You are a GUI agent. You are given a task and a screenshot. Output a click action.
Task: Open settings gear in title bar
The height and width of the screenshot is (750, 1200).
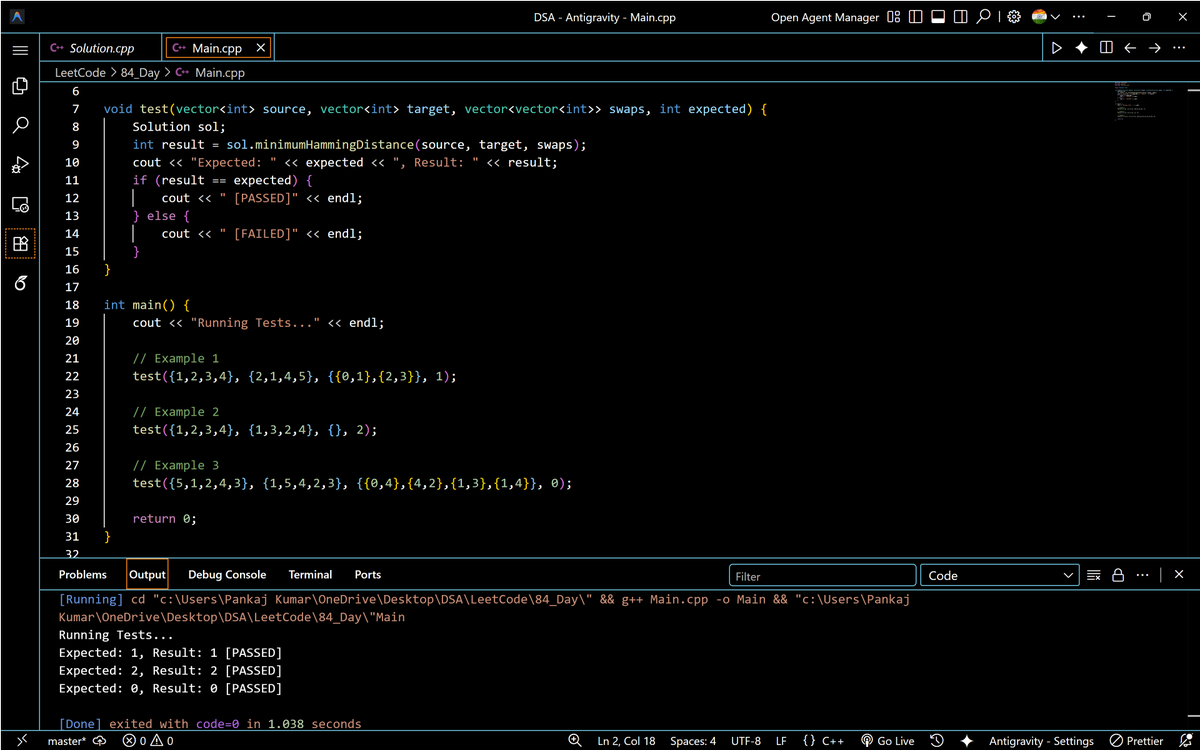[1014, 17]
